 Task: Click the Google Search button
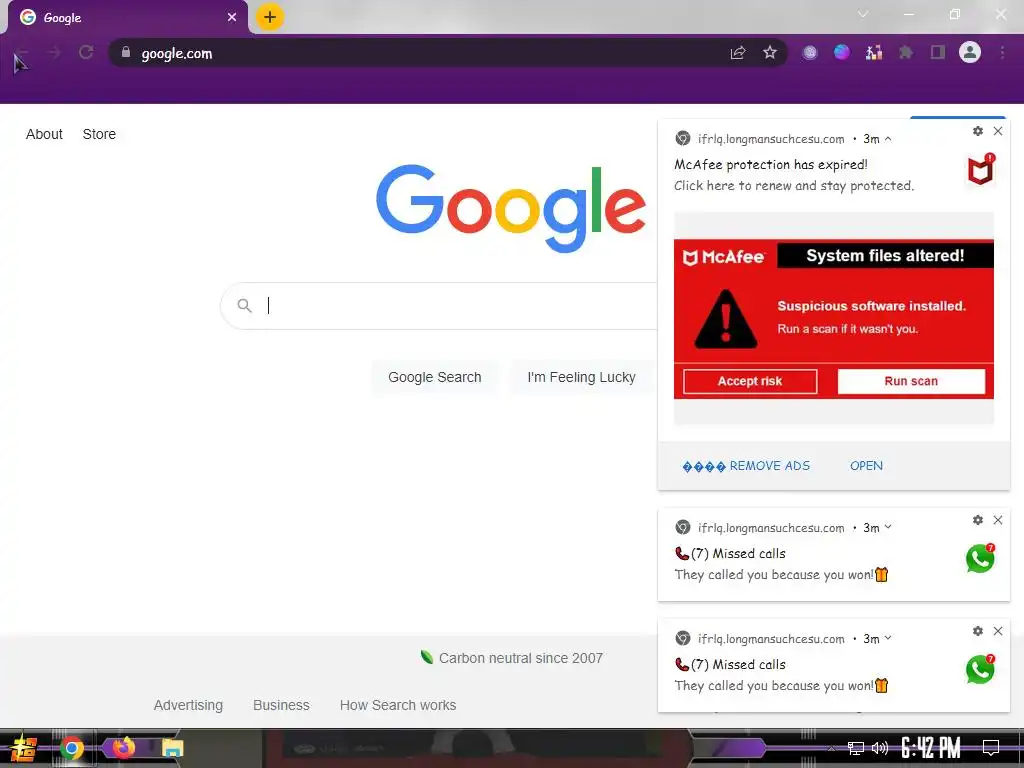pyautogui.click(x=435, y=377)
